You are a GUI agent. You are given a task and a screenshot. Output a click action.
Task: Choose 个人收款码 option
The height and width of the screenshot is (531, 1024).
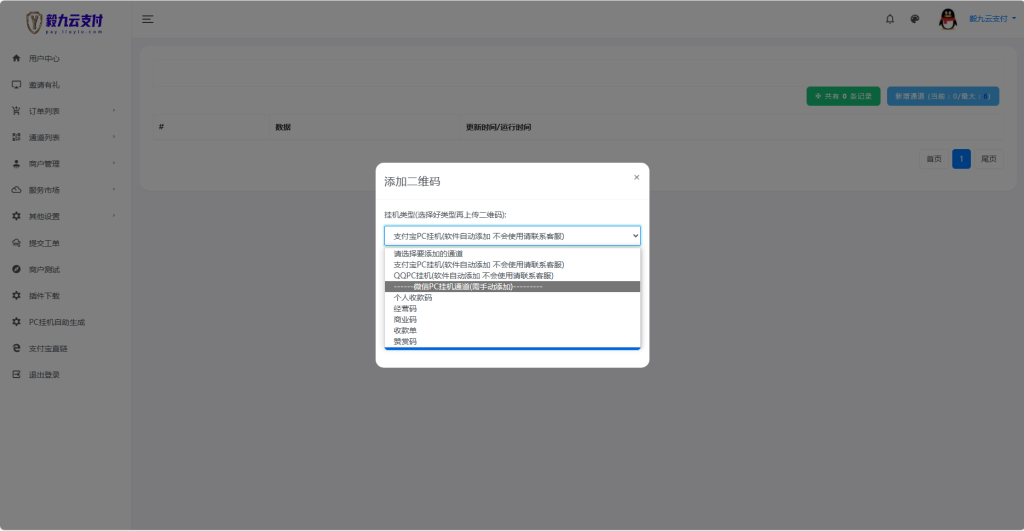click(x=512, y=297)
